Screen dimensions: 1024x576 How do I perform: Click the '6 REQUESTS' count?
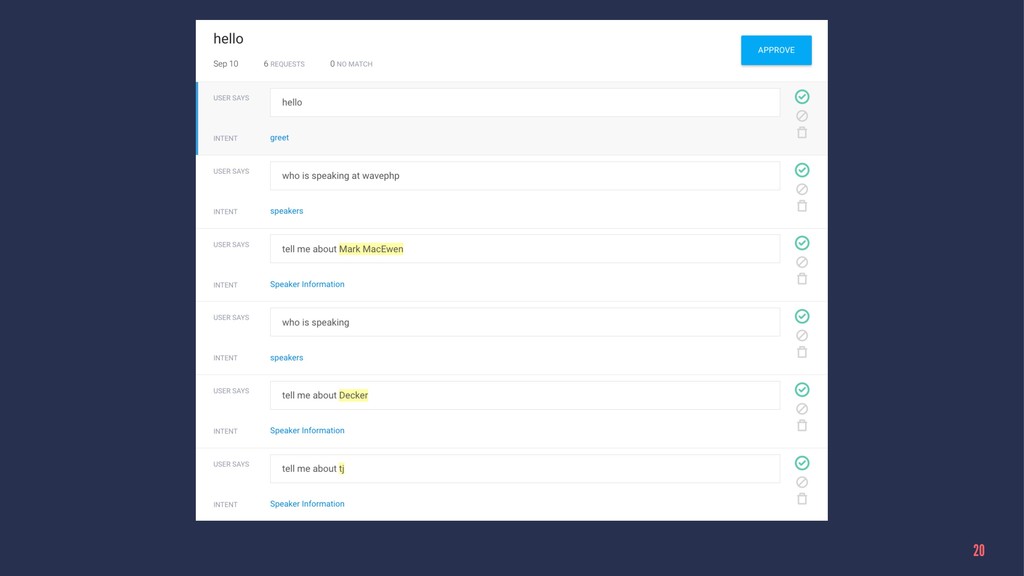point(284,64)
